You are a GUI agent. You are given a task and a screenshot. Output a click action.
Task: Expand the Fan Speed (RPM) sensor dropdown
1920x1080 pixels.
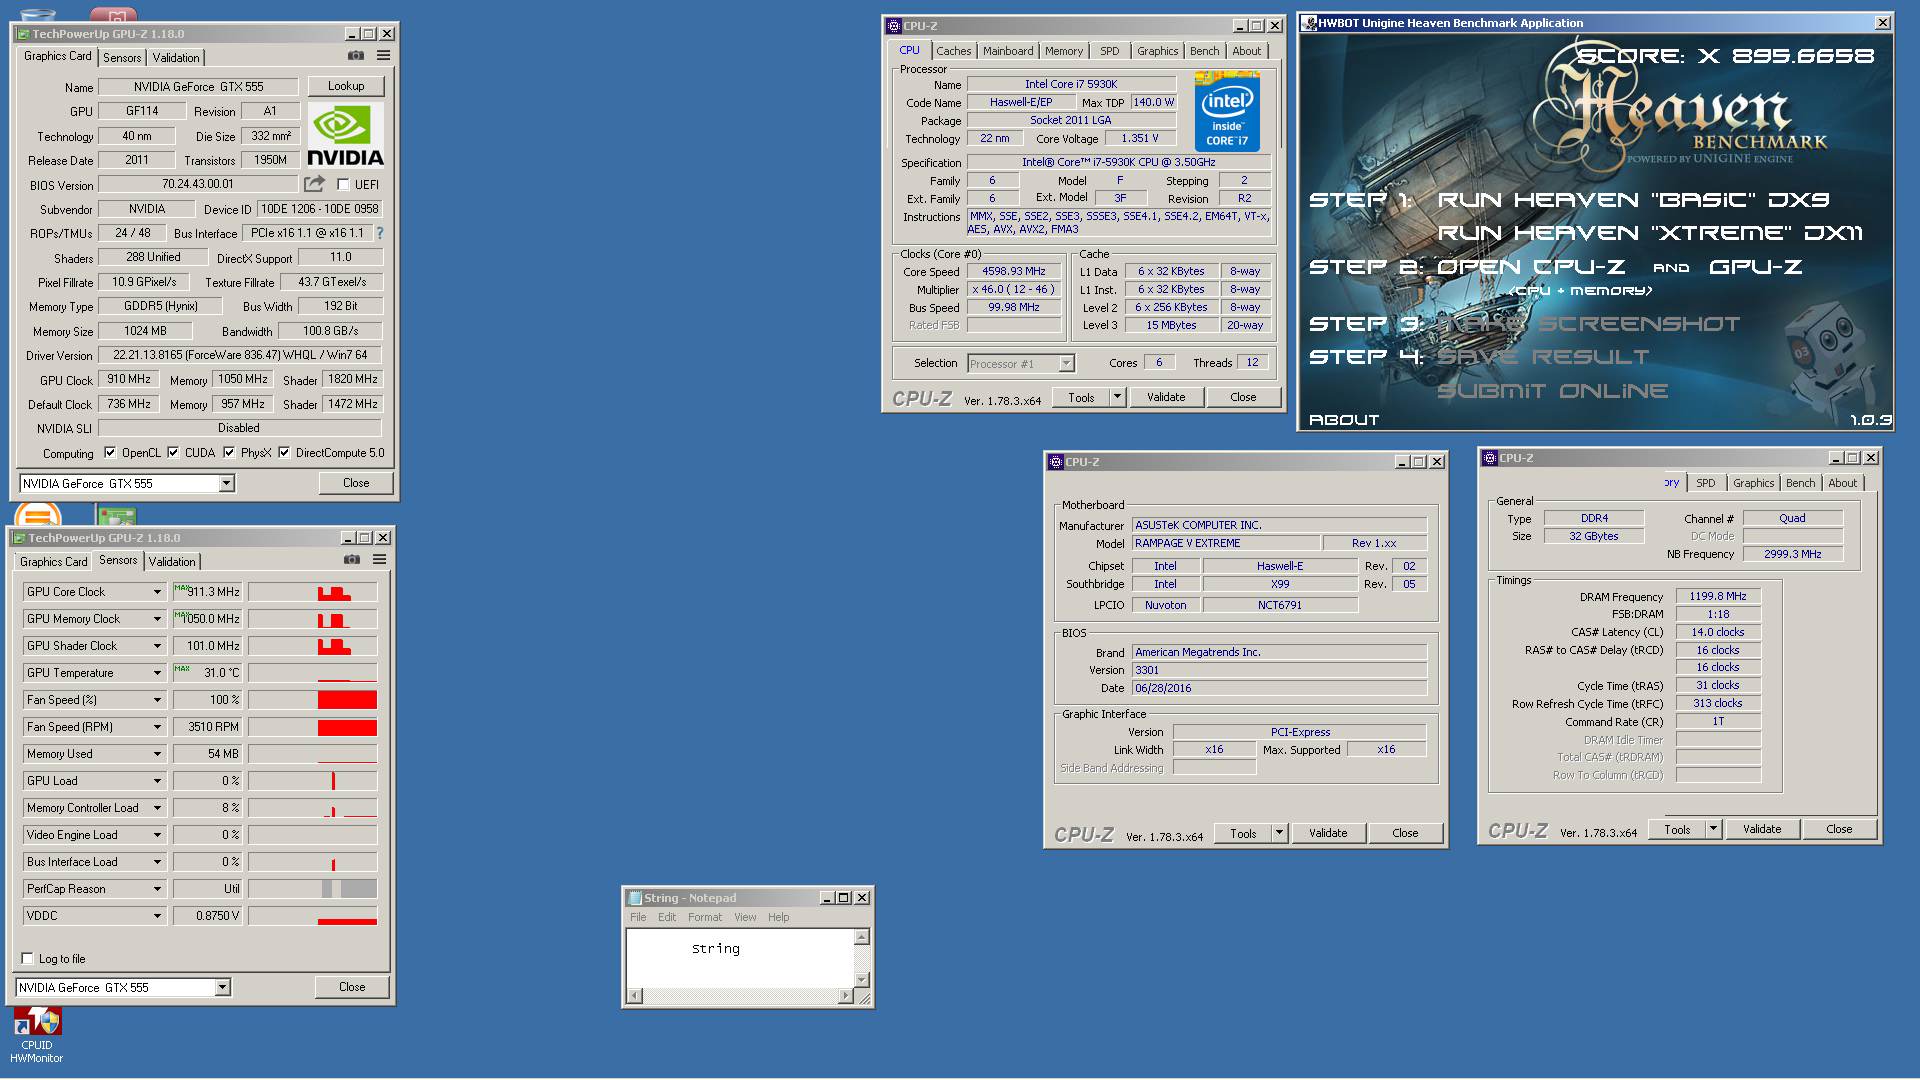click(x=157, y=727)
